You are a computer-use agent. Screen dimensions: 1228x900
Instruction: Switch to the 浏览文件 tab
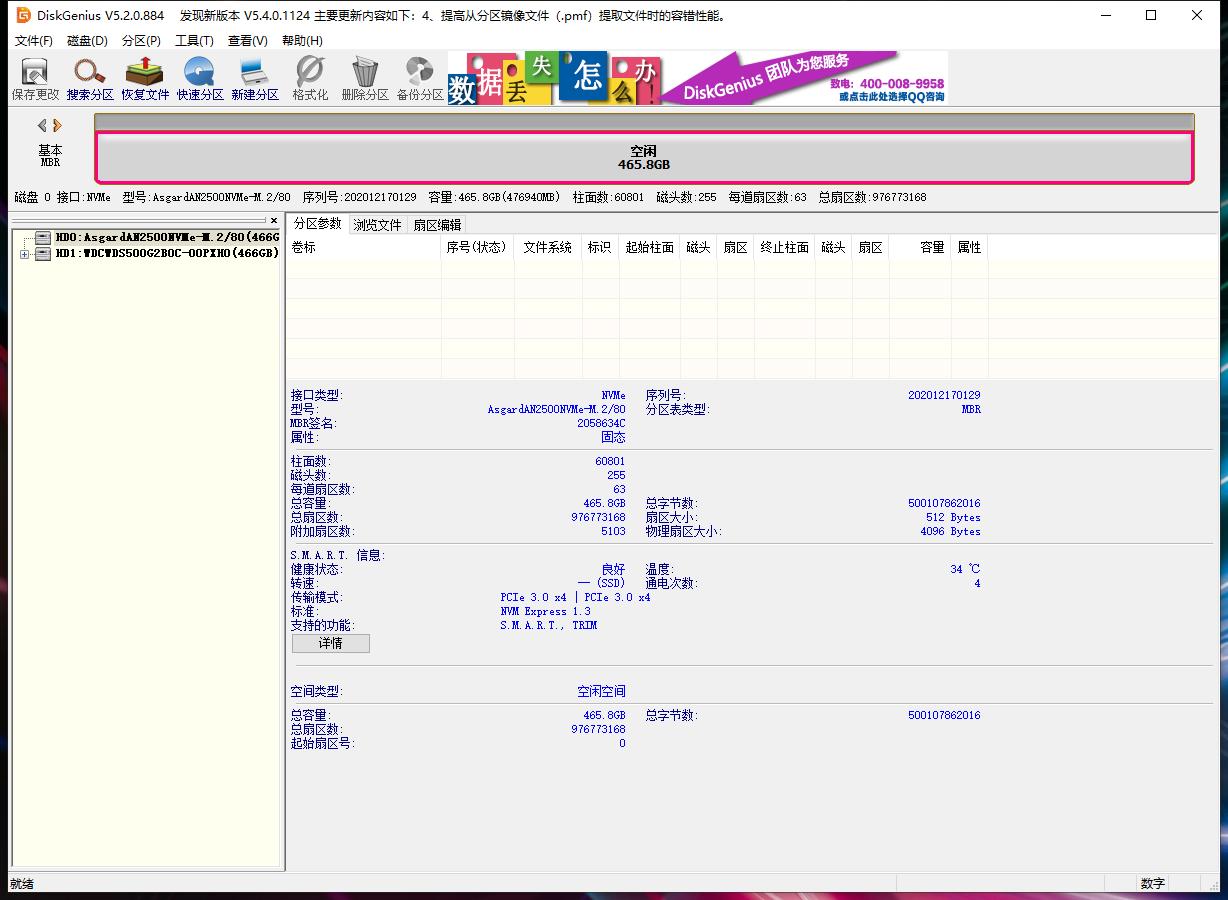(x=377, y=225)
